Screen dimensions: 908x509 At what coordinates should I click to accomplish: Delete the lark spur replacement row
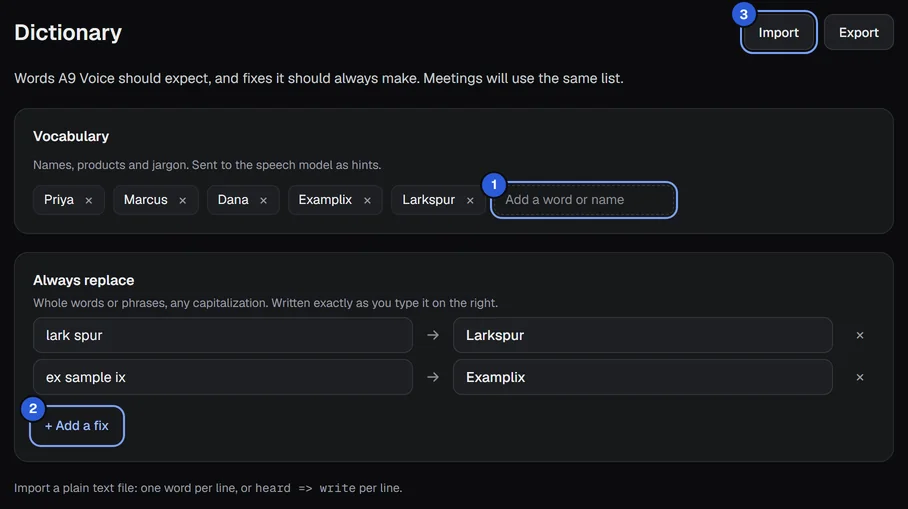(x=860, y=335)
